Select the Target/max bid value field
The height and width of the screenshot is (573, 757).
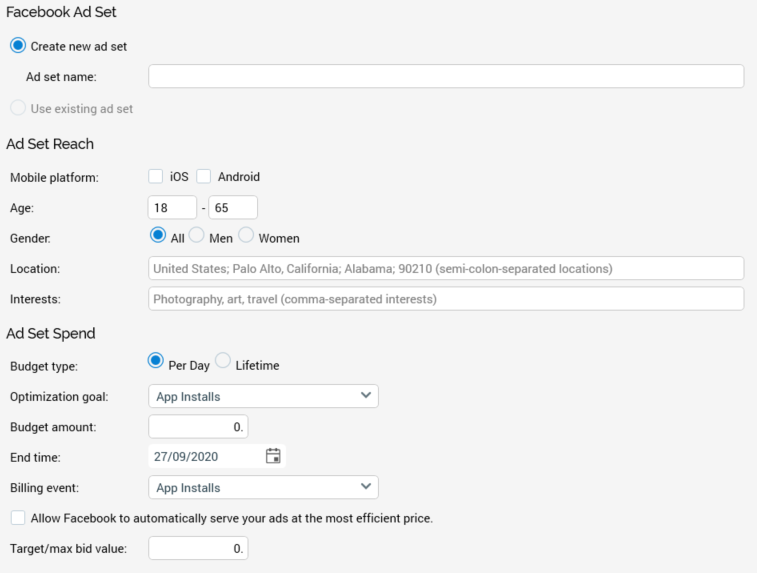pos(198,548)
